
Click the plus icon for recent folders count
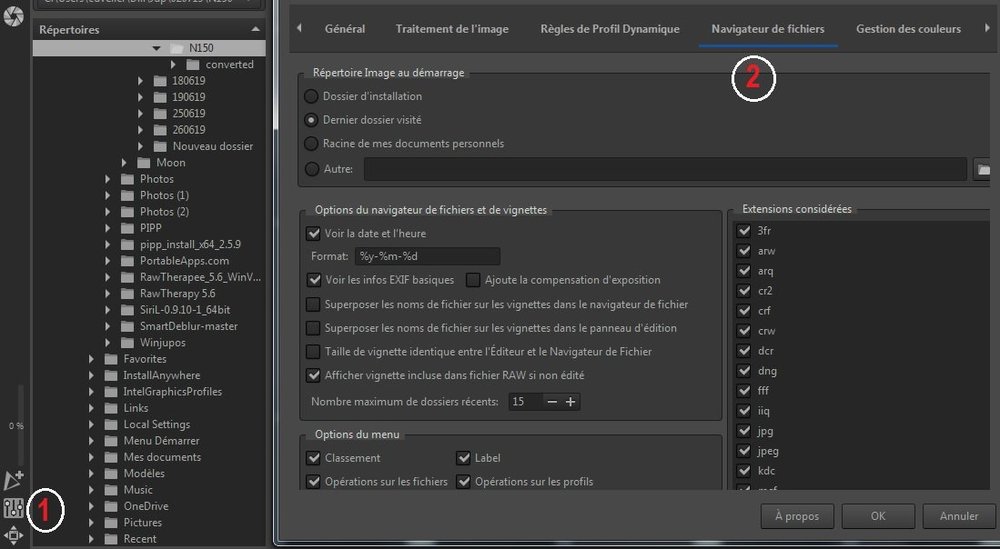(571, 402)
